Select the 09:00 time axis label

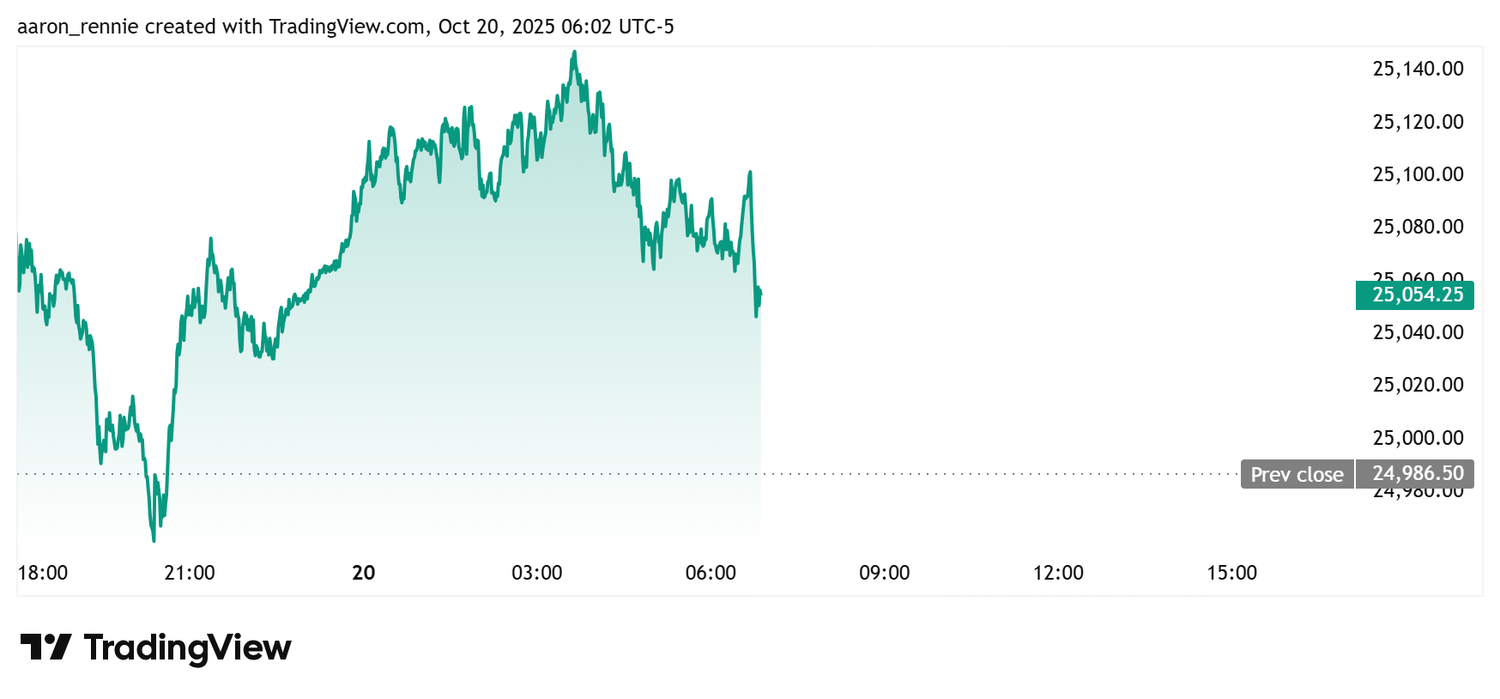pyautogui.click(x=885, y=573)
